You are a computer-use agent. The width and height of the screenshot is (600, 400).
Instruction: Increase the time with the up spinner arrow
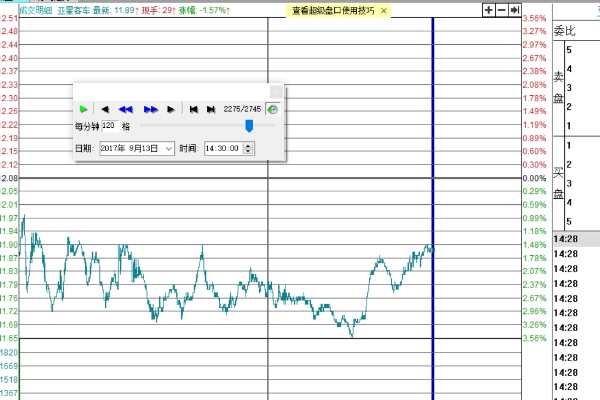tap(248, 145)
